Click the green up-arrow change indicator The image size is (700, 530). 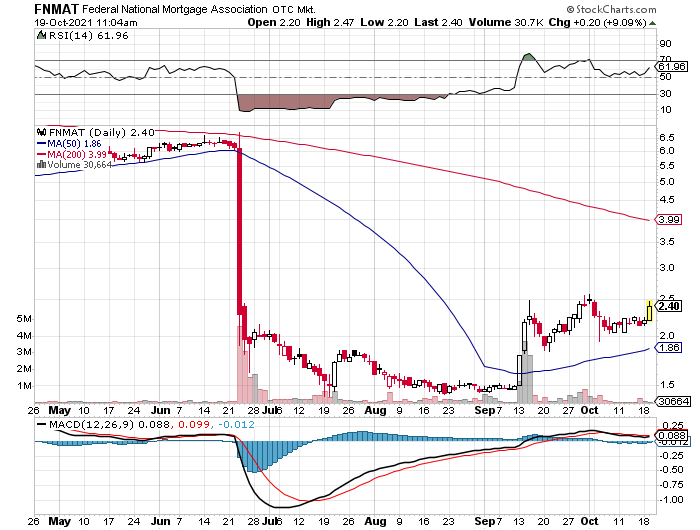(x=652, y=23)
